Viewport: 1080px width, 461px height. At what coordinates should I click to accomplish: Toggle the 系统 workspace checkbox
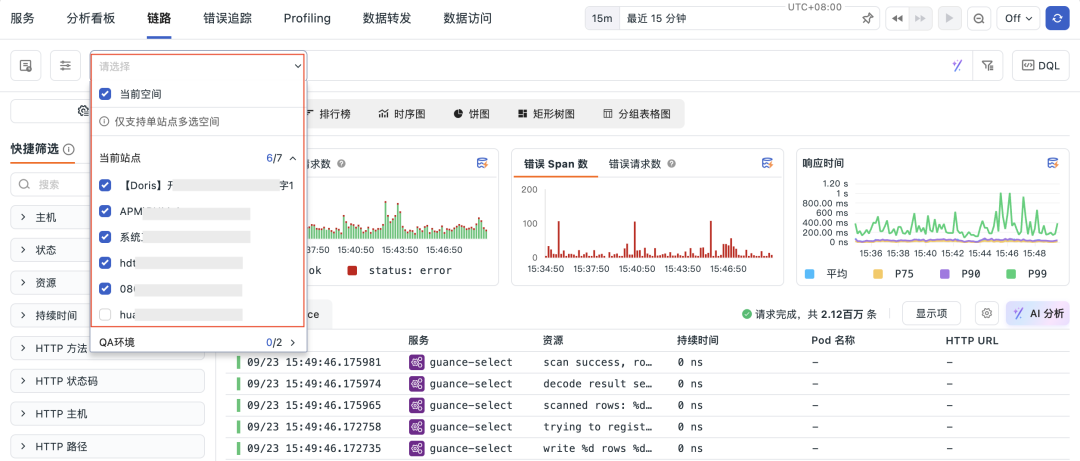click(105, 236)
